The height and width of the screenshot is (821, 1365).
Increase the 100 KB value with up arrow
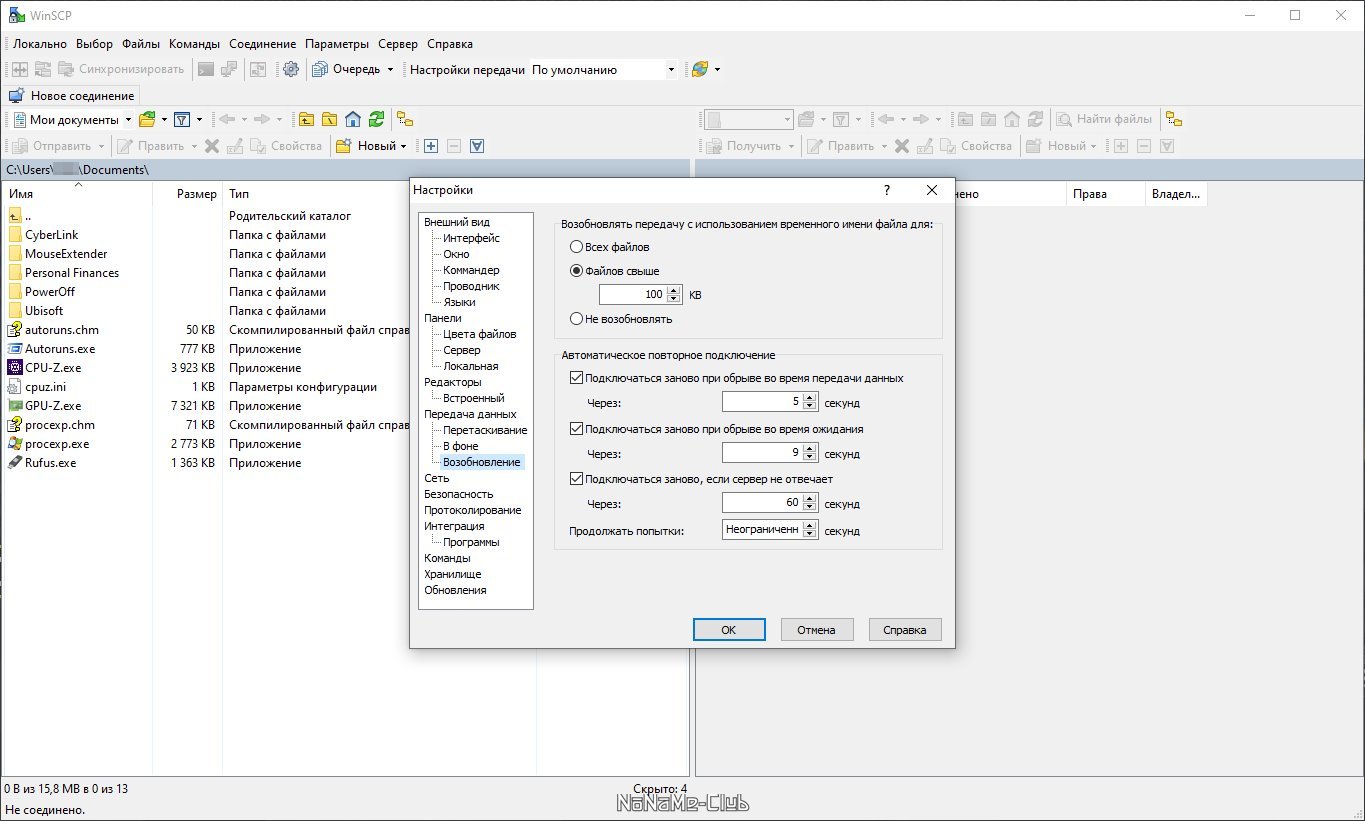click(x=673, y=291)
